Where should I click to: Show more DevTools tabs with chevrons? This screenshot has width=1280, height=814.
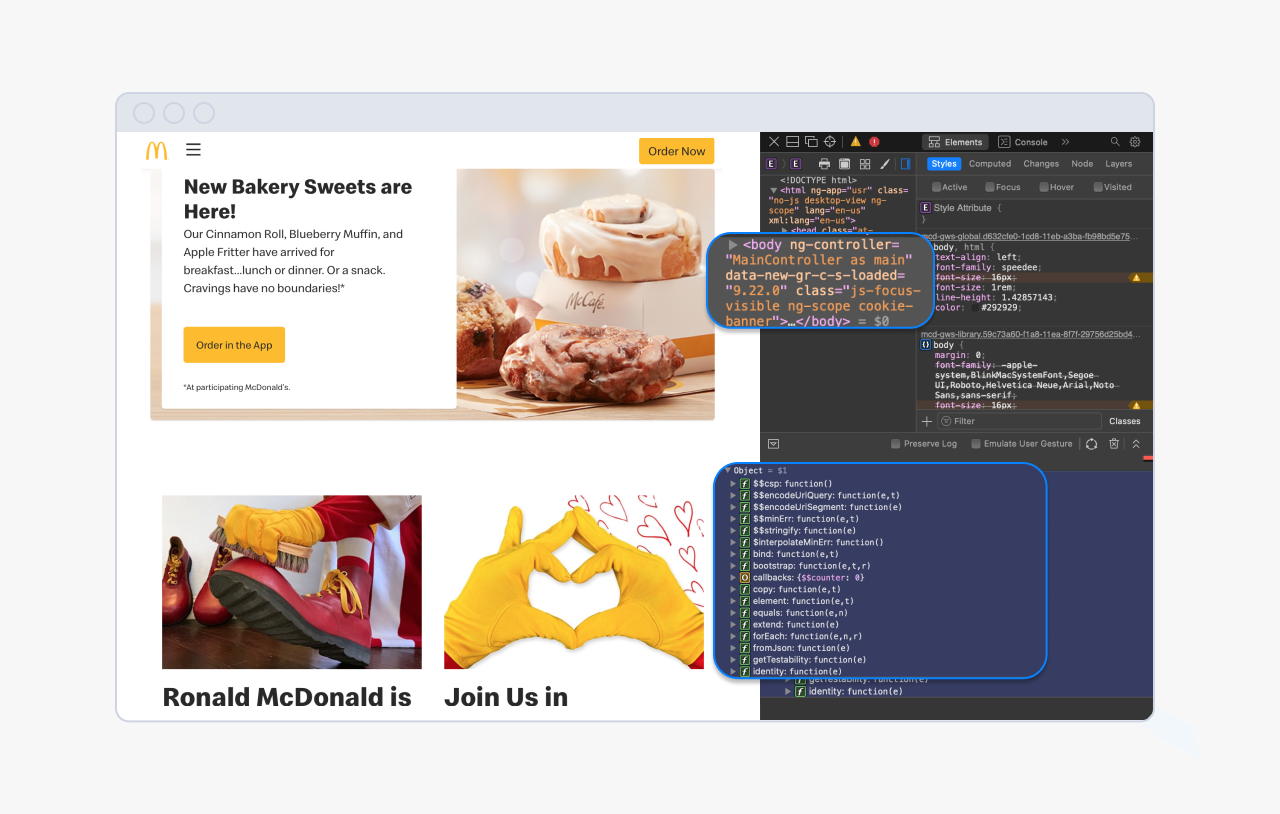pos(1065,142)
